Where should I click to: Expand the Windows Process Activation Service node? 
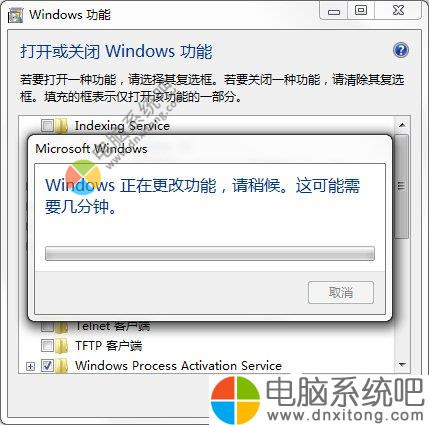point(30,367)
